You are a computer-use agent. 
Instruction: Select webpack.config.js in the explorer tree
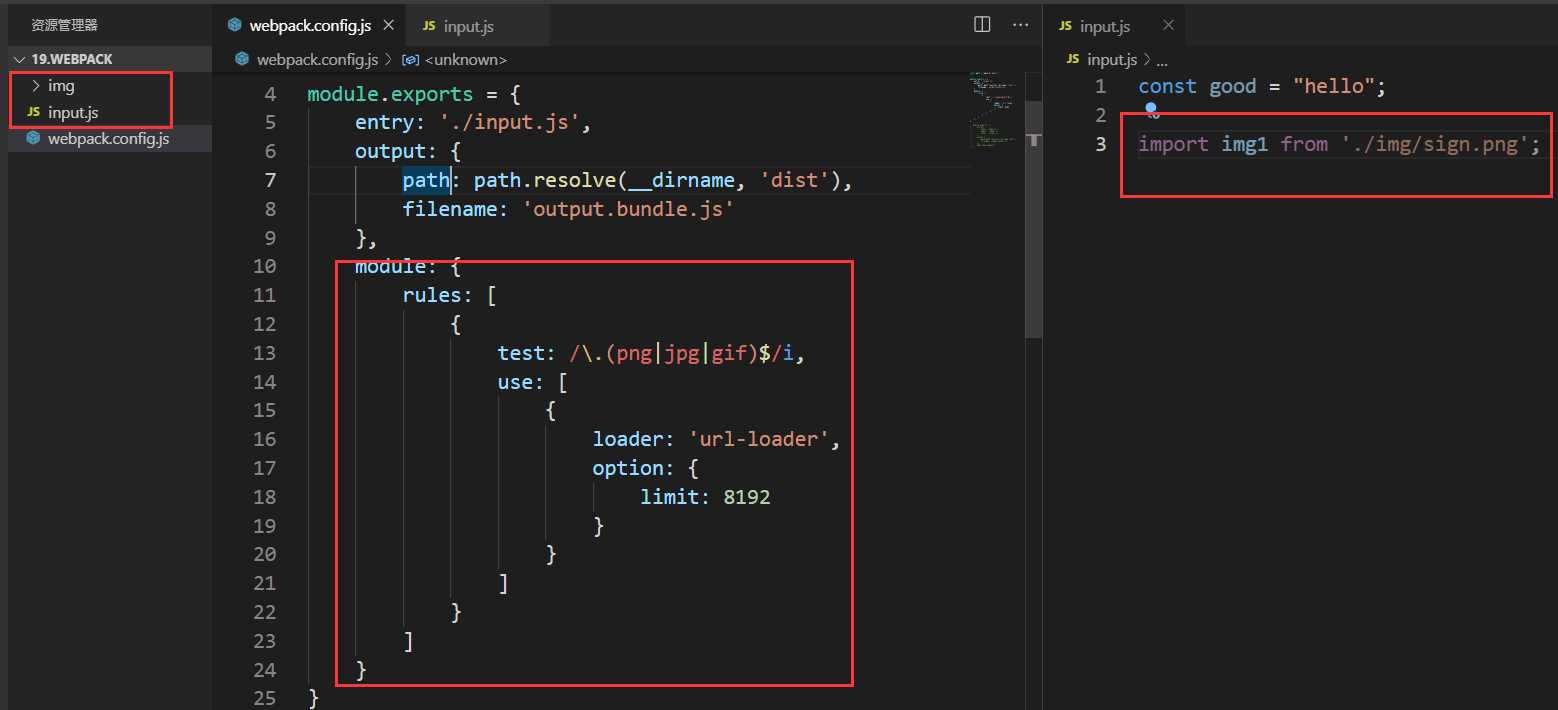click(108, 138)
